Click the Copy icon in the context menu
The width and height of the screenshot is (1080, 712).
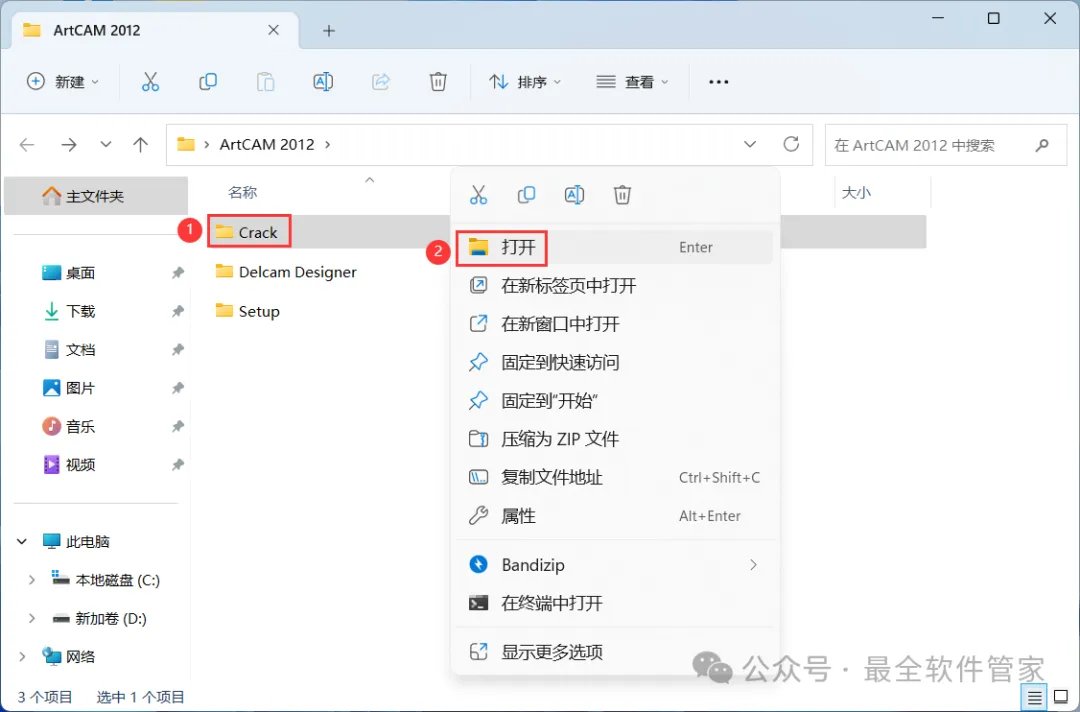click(x=526, y=195)
